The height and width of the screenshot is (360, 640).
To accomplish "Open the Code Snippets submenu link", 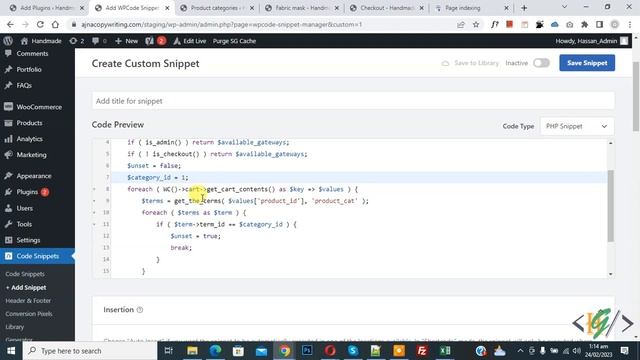I will click(x=25, y=274).
